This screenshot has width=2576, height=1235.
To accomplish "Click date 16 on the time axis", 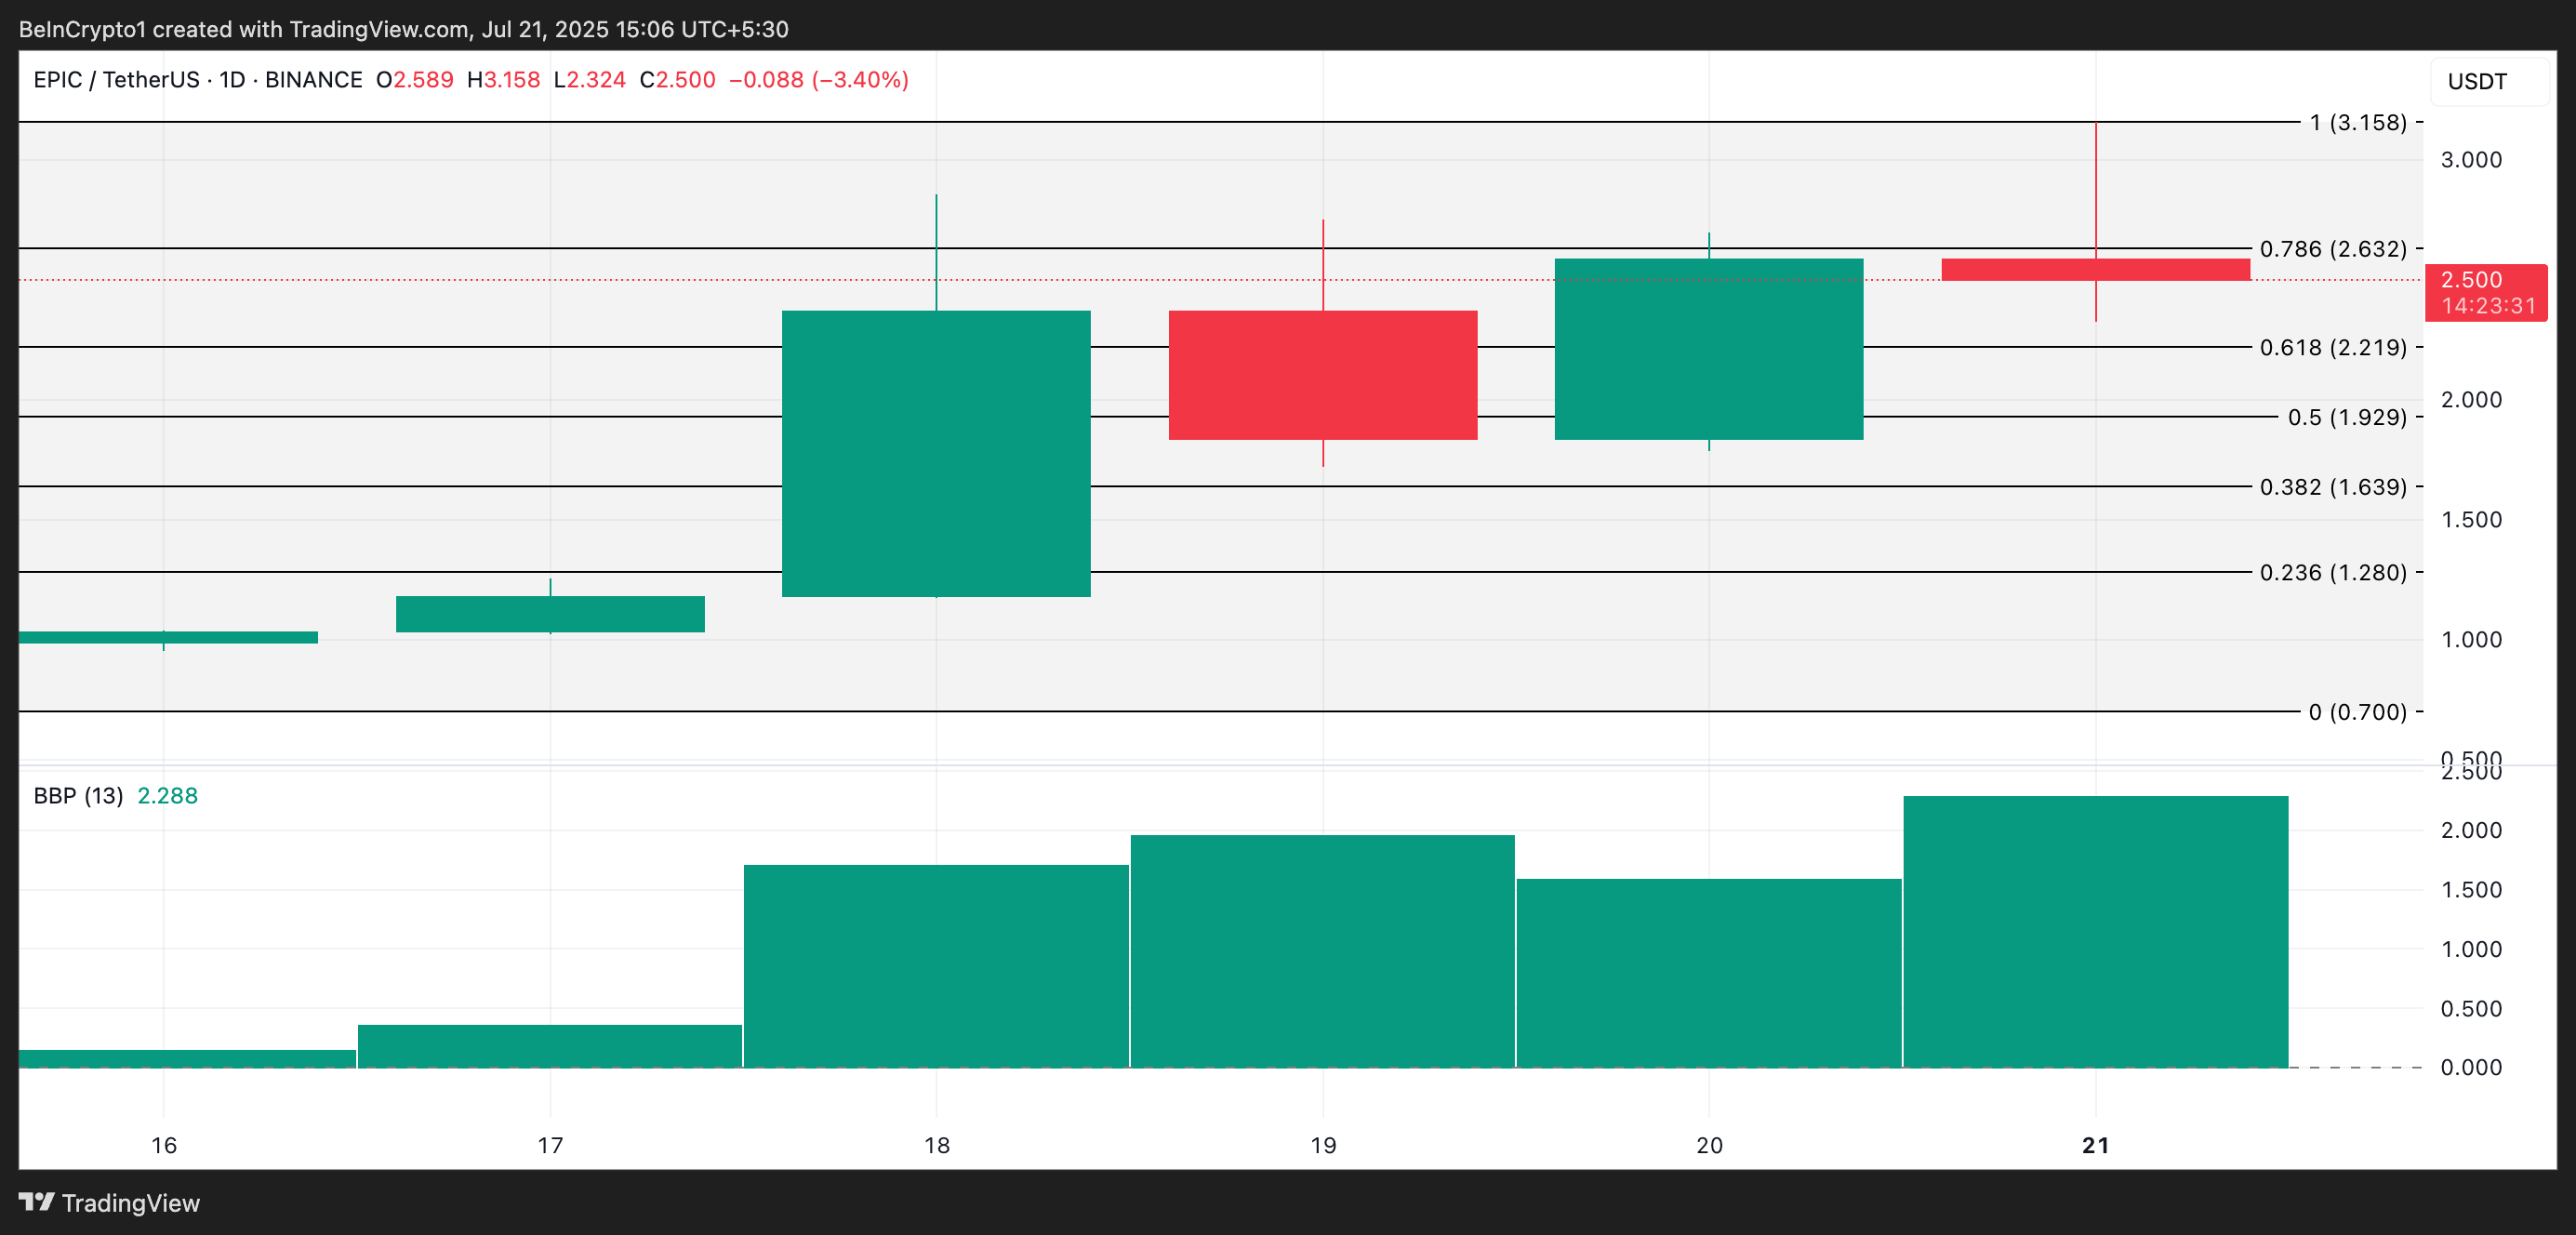I will (x=164, y=1145).
